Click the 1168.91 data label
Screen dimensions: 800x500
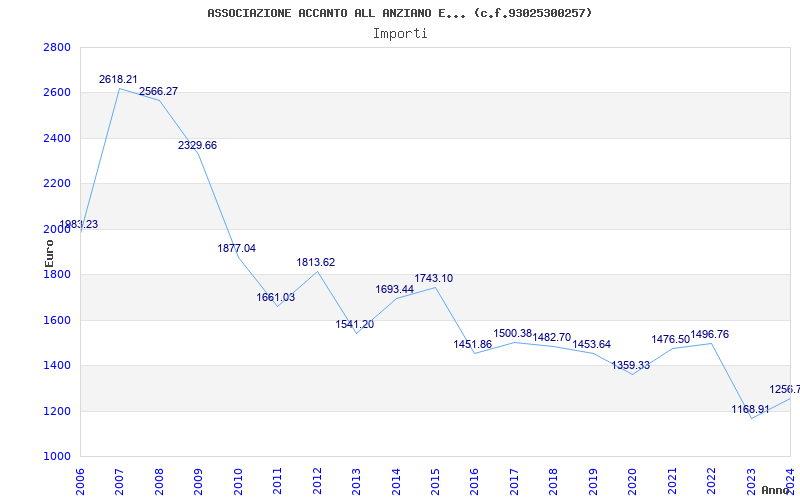click(751, 409)
